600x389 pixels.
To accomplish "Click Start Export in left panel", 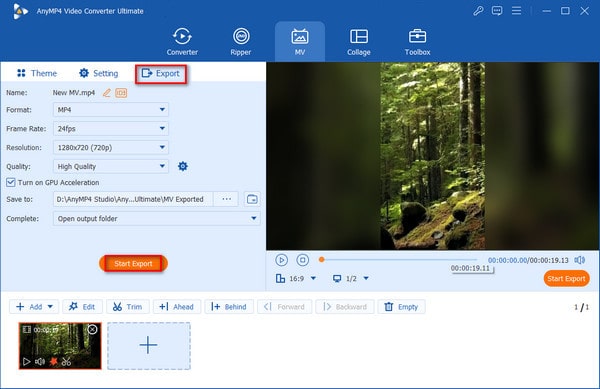I will coord(133,264).
